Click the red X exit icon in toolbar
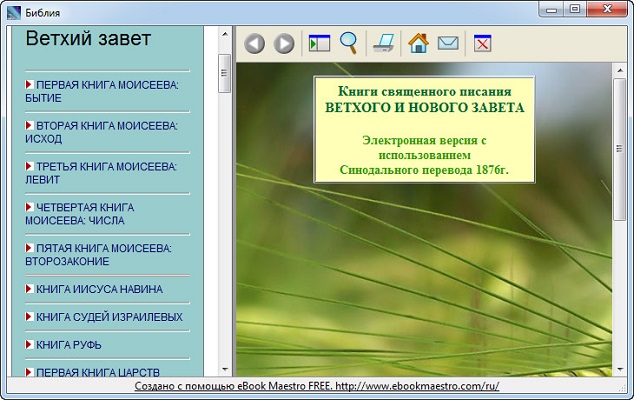The width and height of the screenshot is (634, 400). (x=482, y=43)
